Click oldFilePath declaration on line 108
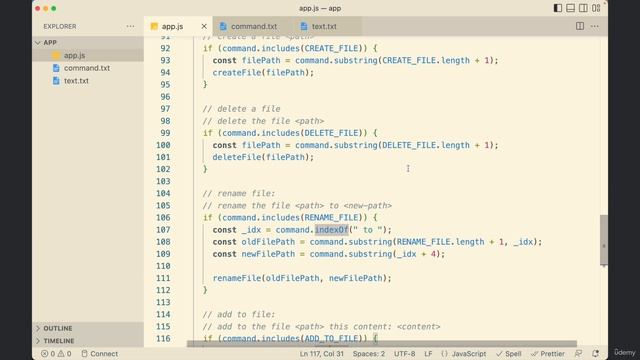The width and height of the screenshot is (640, 360). click(268, 242)
